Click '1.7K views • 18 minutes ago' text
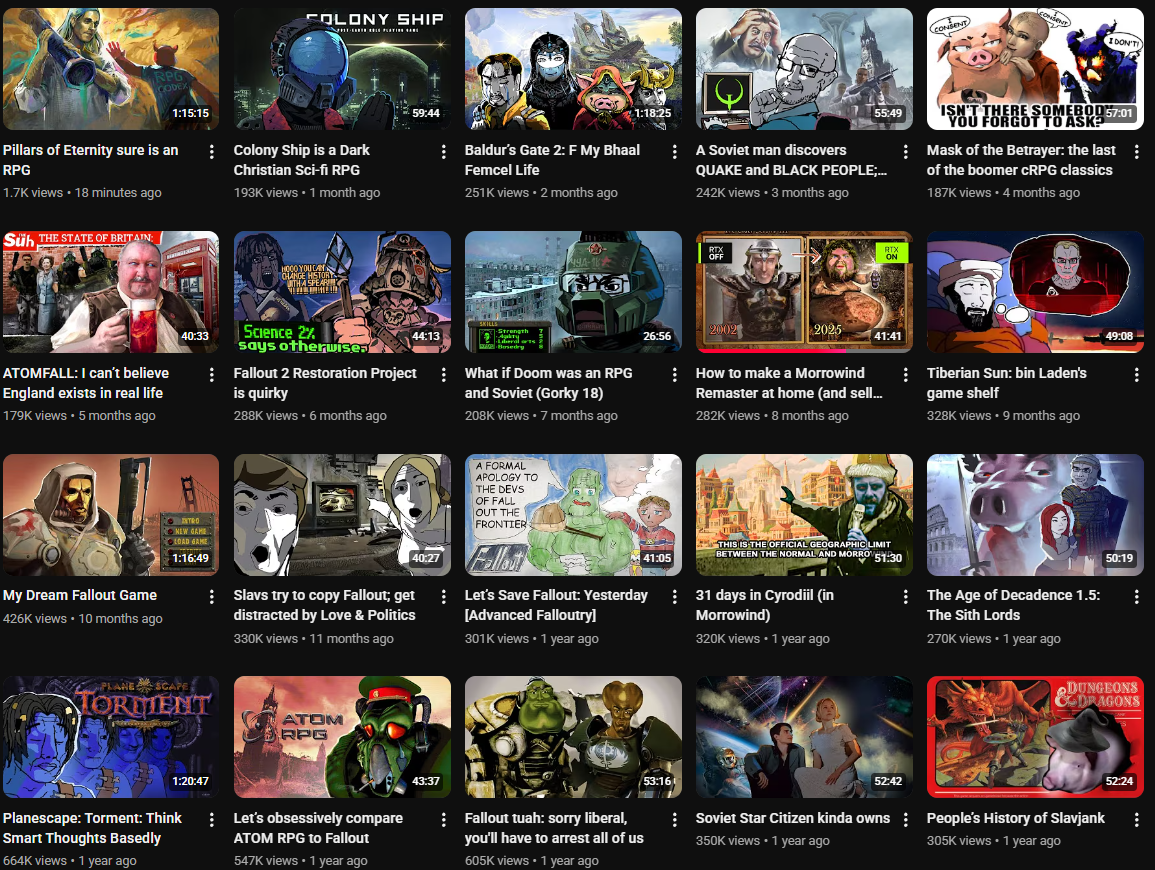 tap(82, 192)
